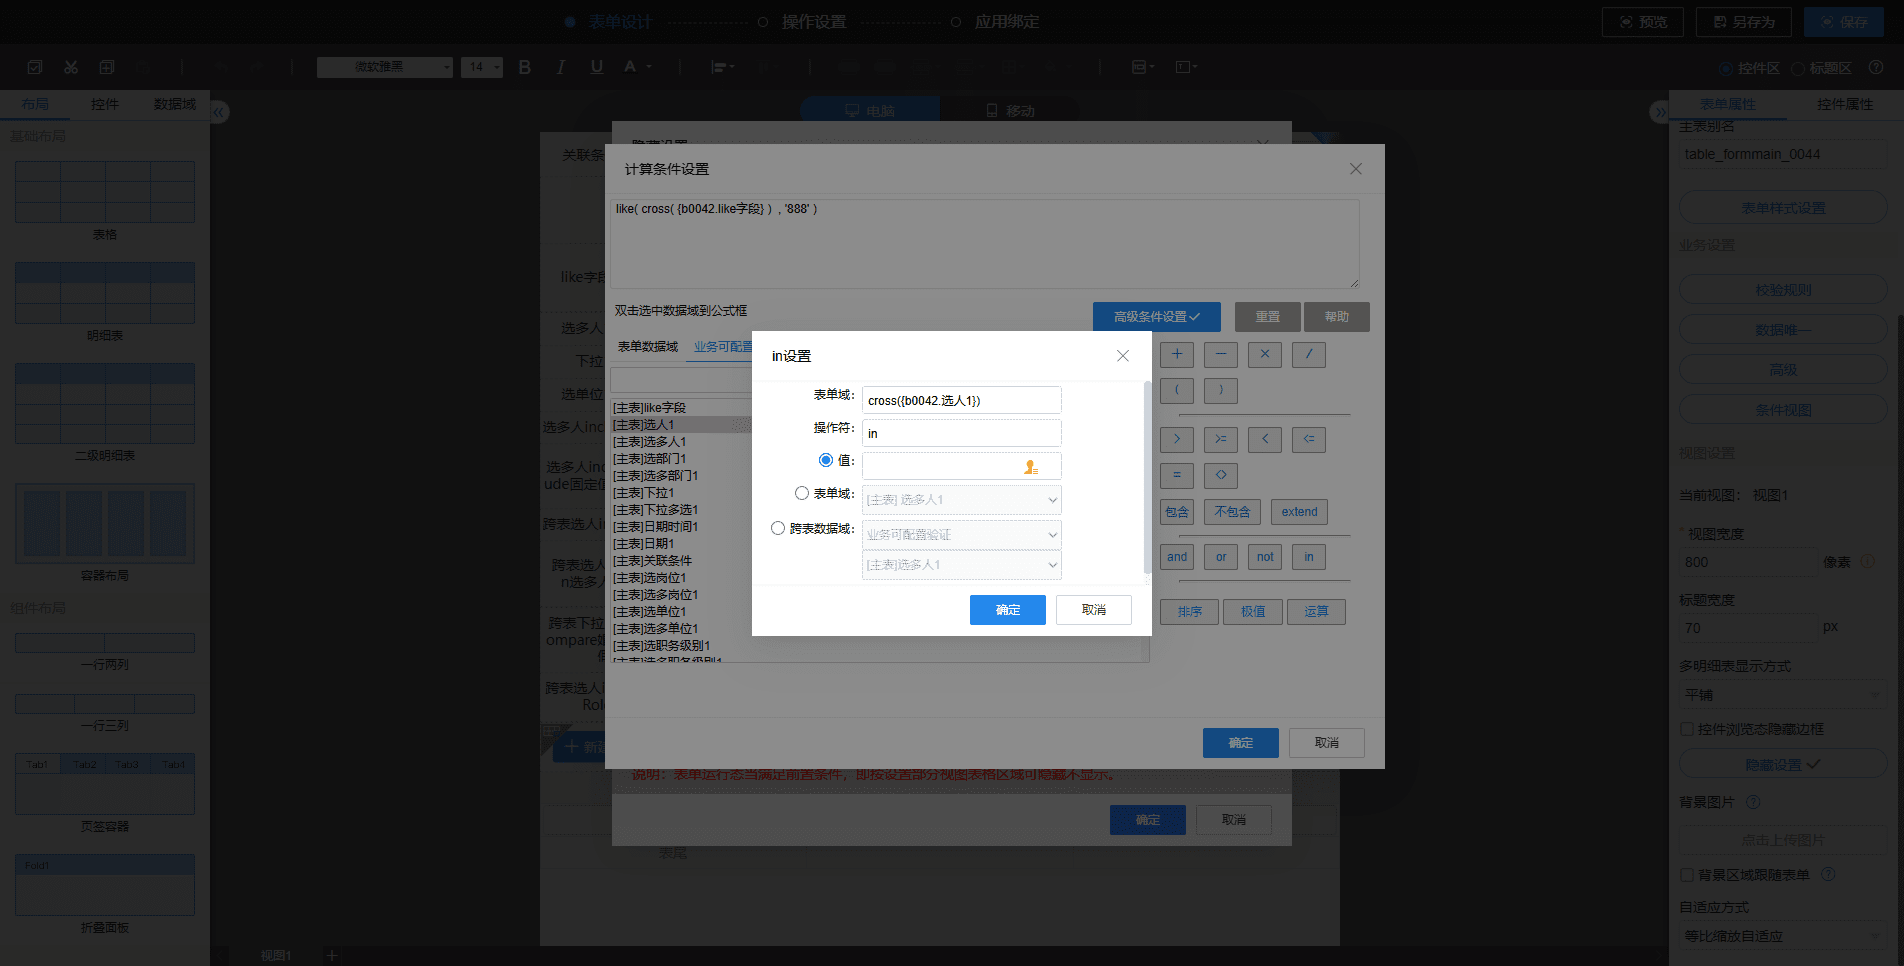The image size is (1904, 966).
Task: Choose the 跨表数据域 radio option
Action: (778, 528)
